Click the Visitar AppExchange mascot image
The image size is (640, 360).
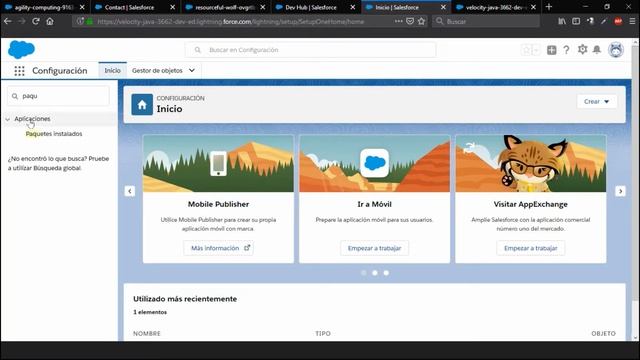click(x=531, y=163)
